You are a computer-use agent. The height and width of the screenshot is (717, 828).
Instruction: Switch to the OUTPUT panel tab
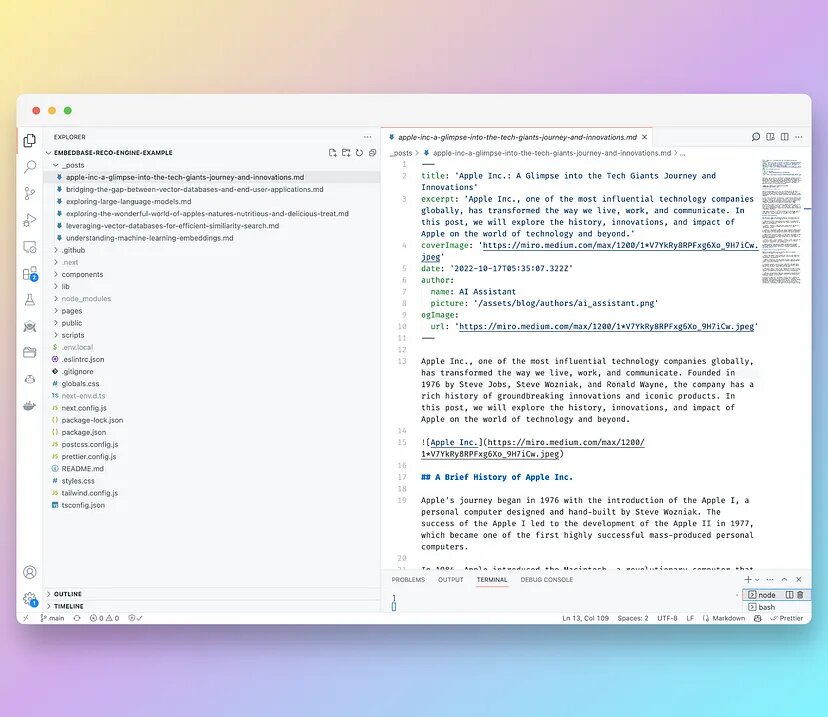pos(450,579)
